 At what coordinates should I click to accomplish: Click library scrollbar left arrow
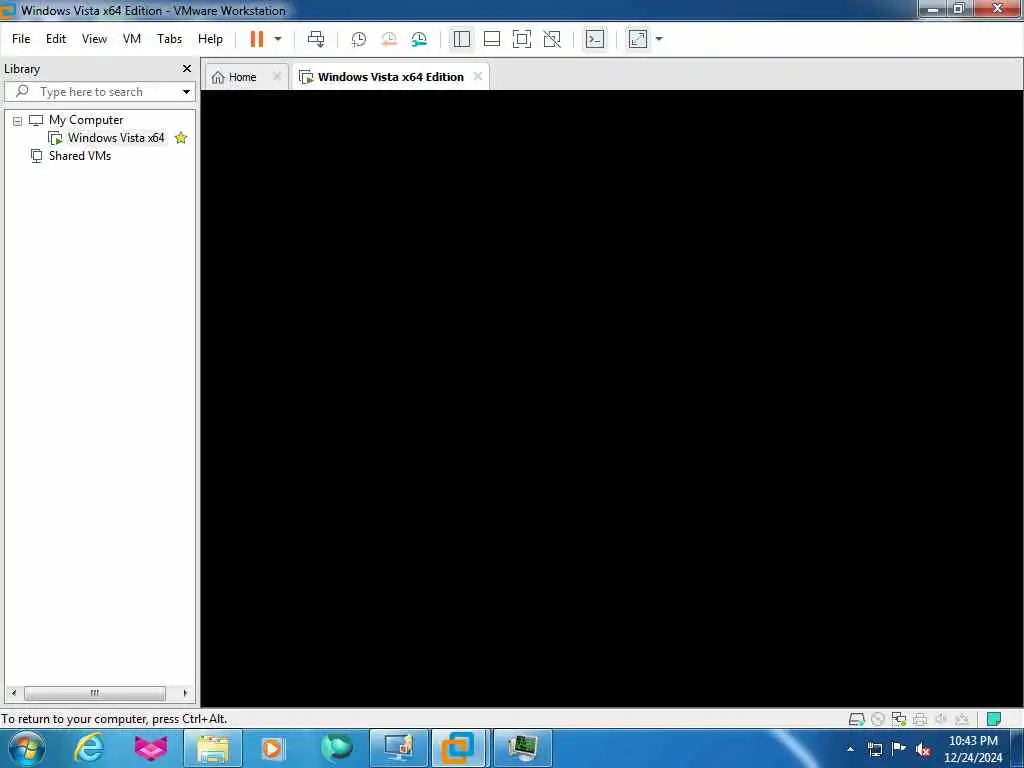coord(14,693)
